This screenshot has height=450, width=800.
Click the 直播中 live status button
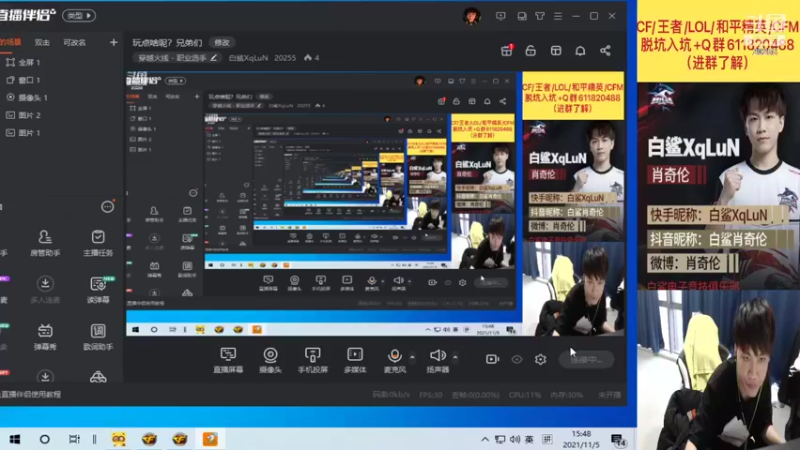coord(586,360)
